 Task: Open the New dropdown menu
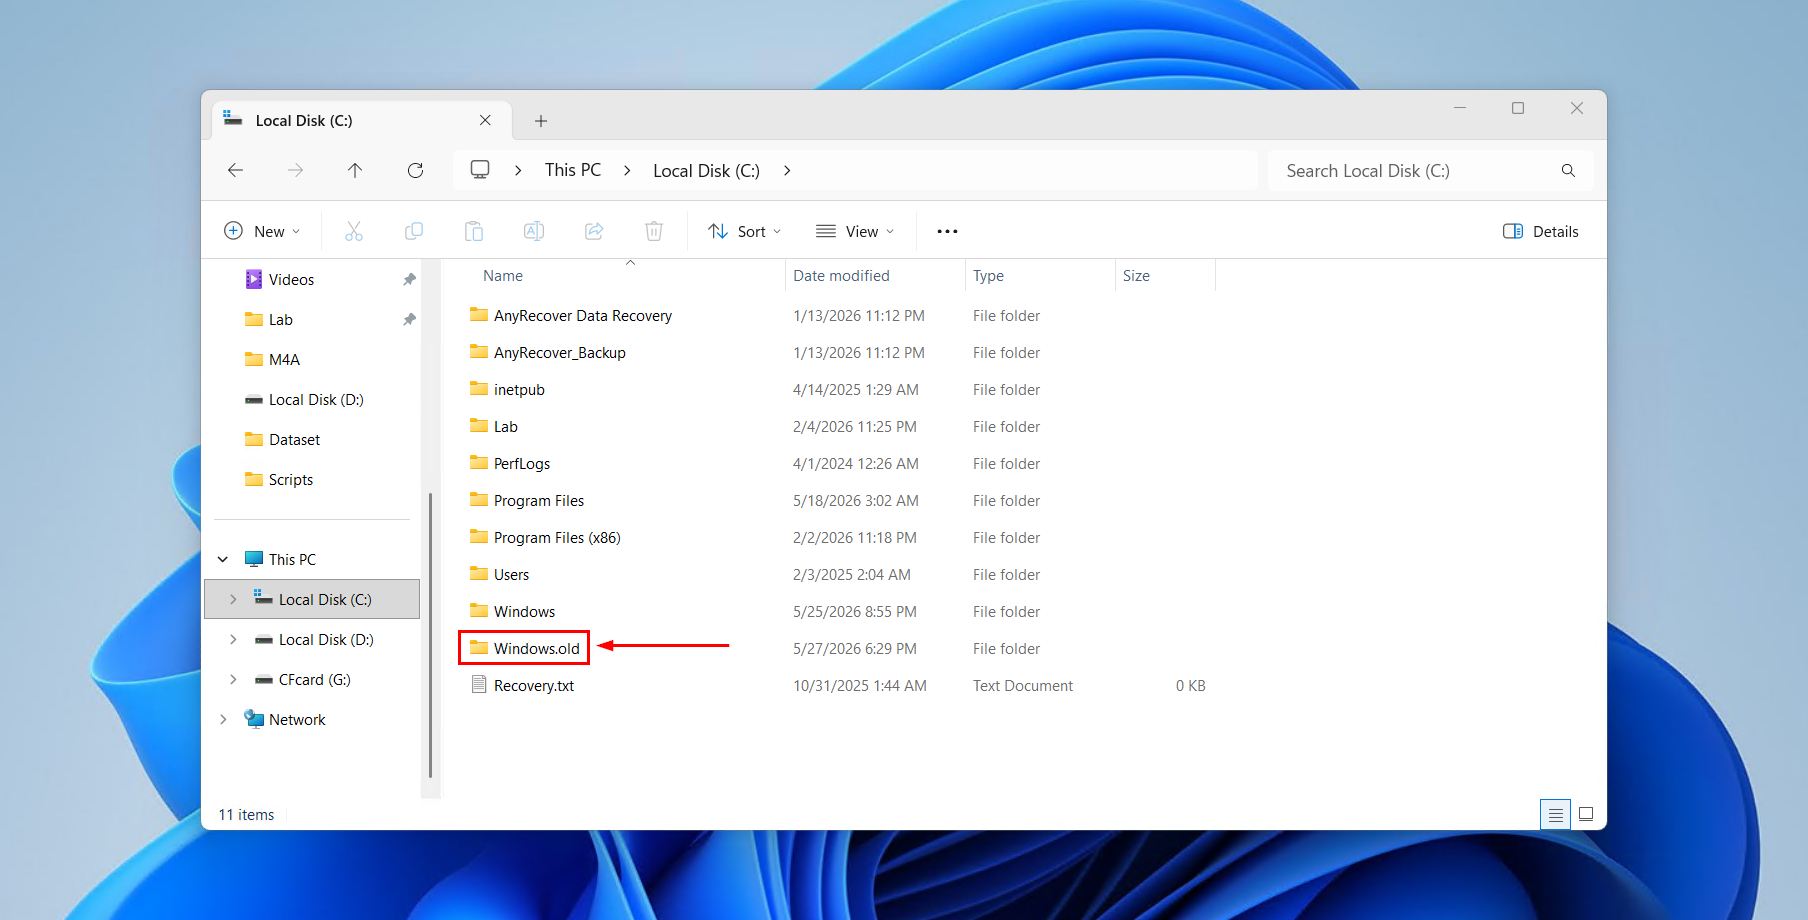click(x=262, y=231)
